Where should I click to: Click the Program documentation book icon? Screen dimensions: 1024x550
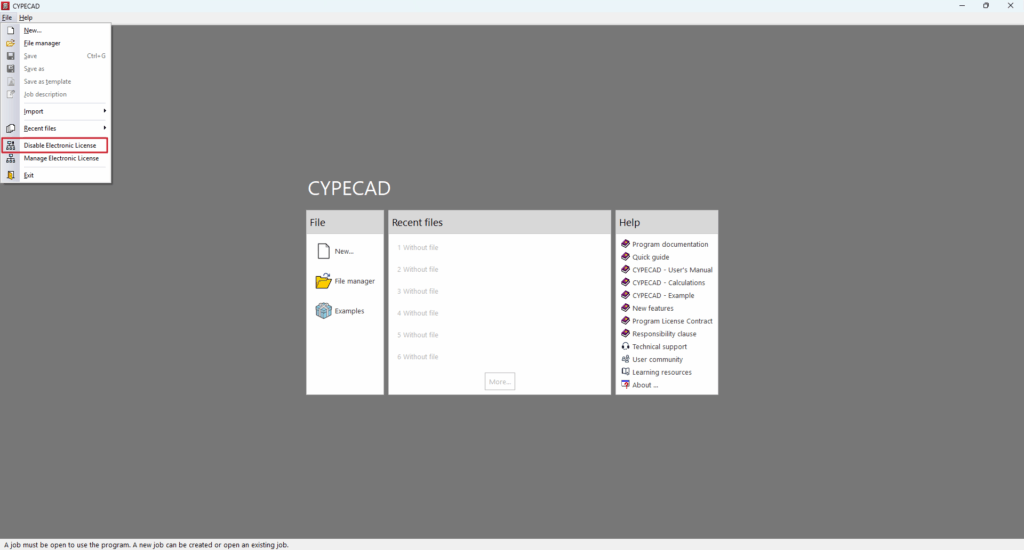pyautogui.click(x=625, y=244)
